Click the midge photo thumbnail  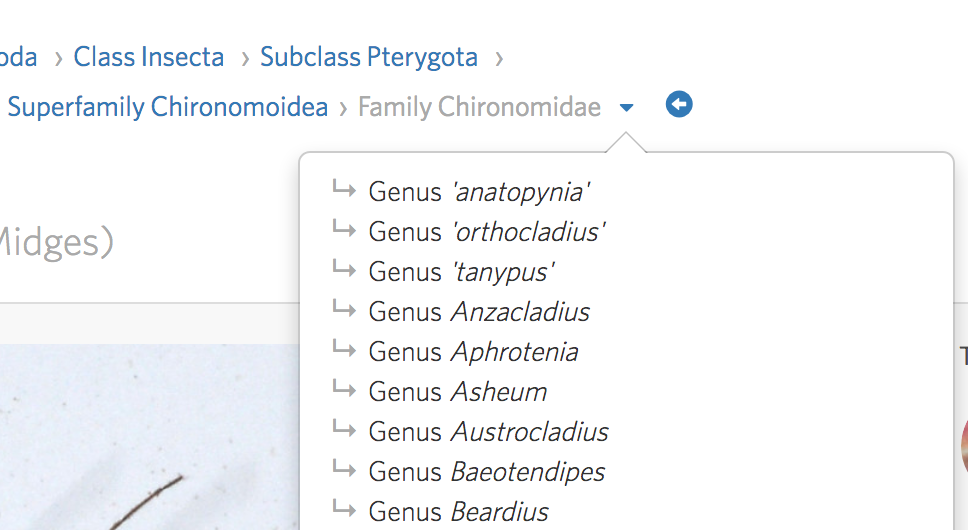point(150,440)
